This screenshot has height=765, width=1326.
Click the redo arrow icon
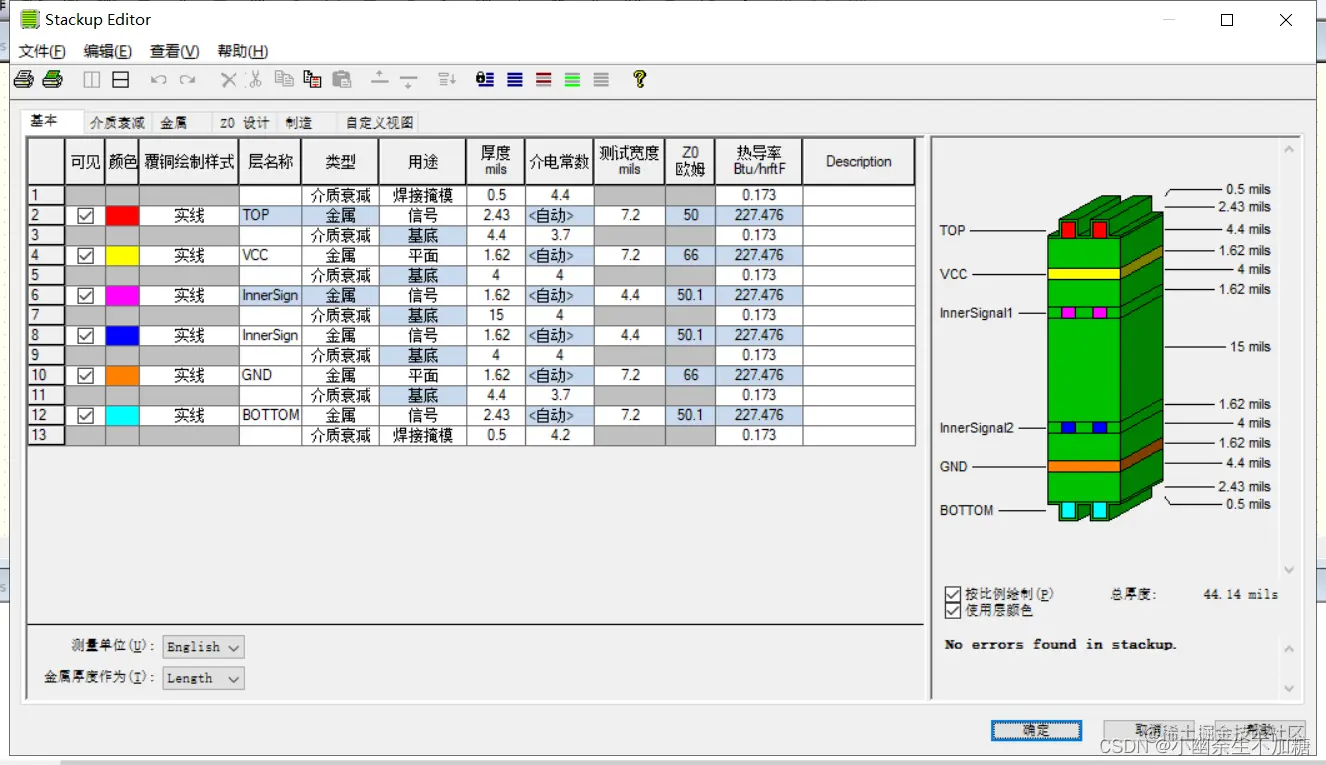188,79
